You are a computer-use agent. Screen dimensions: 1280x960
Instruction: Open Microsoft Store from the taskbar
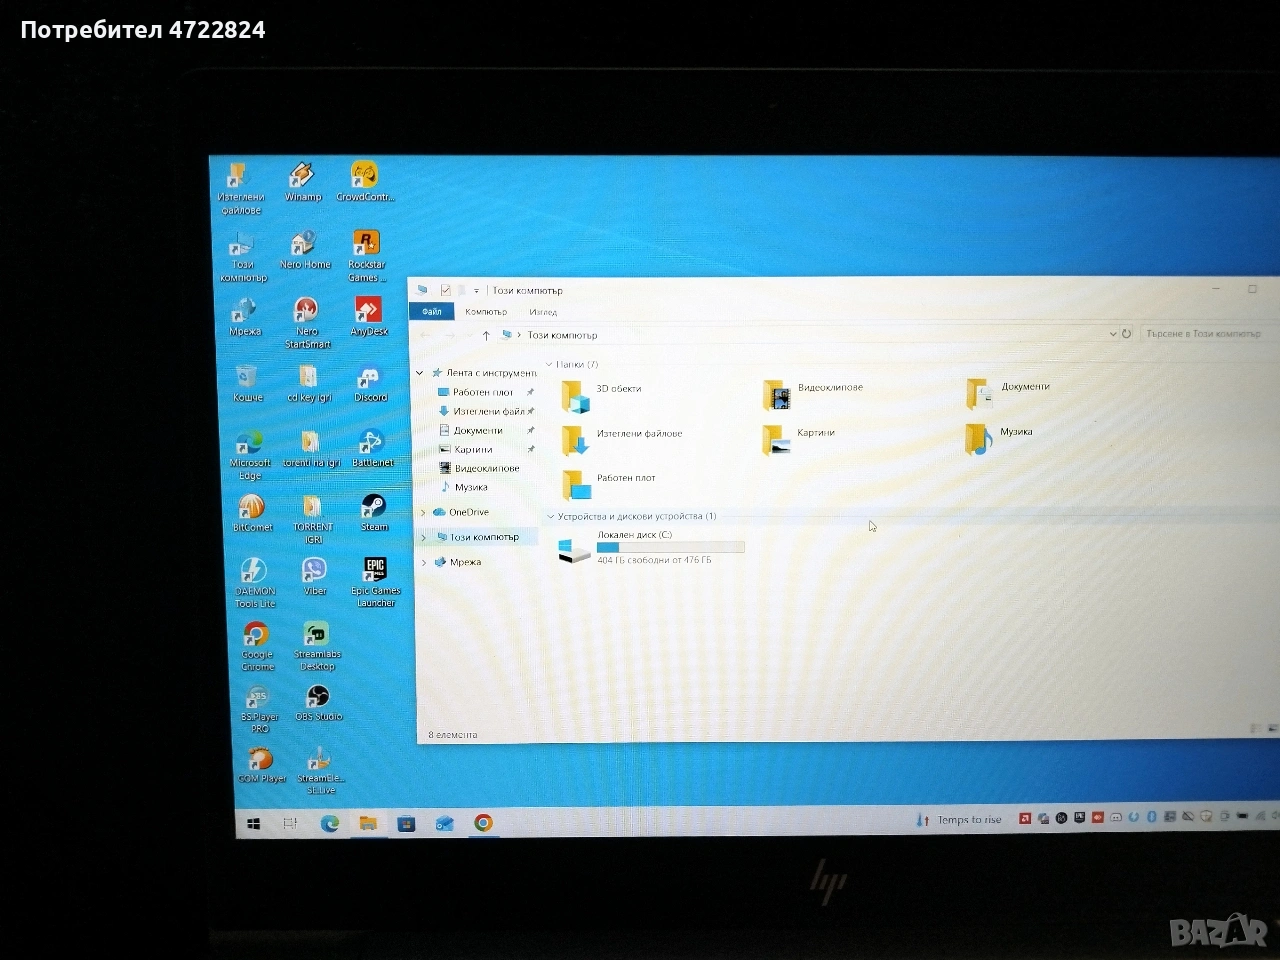point(406,824)
